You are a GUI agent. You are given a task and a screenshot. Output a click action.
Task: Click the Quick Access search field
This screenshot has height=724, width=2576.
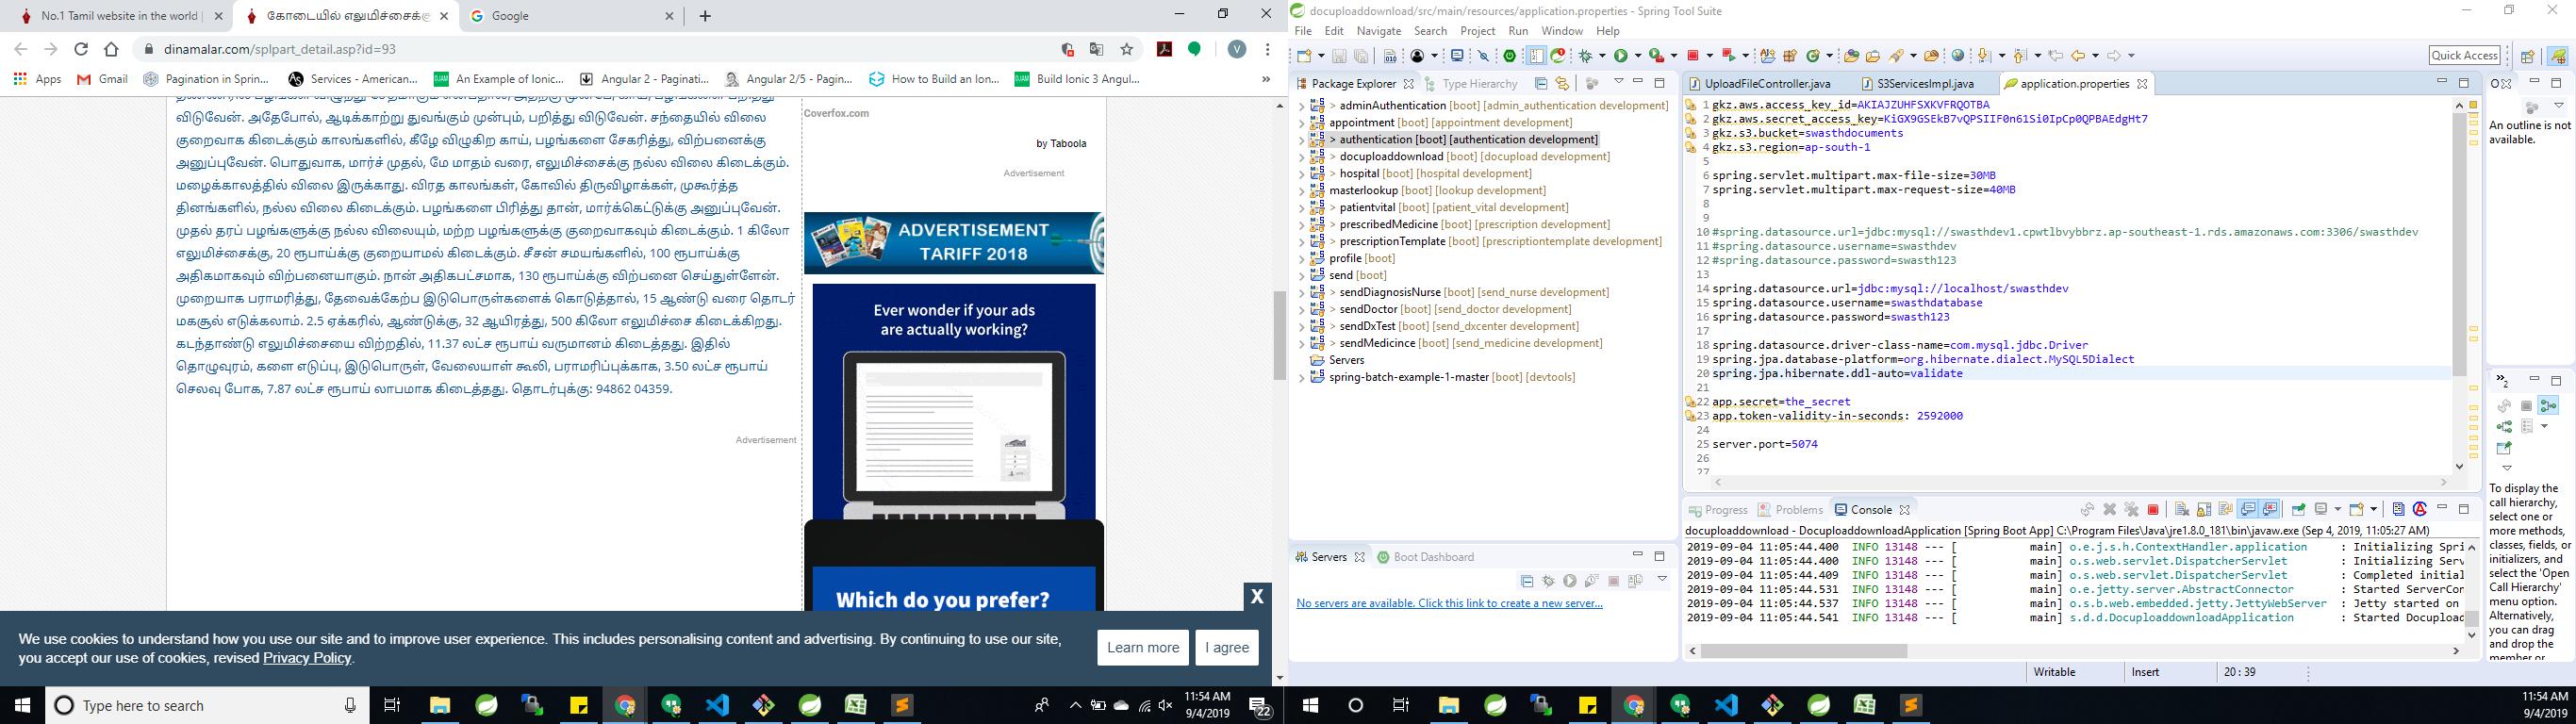click(x=2464, y=56)
